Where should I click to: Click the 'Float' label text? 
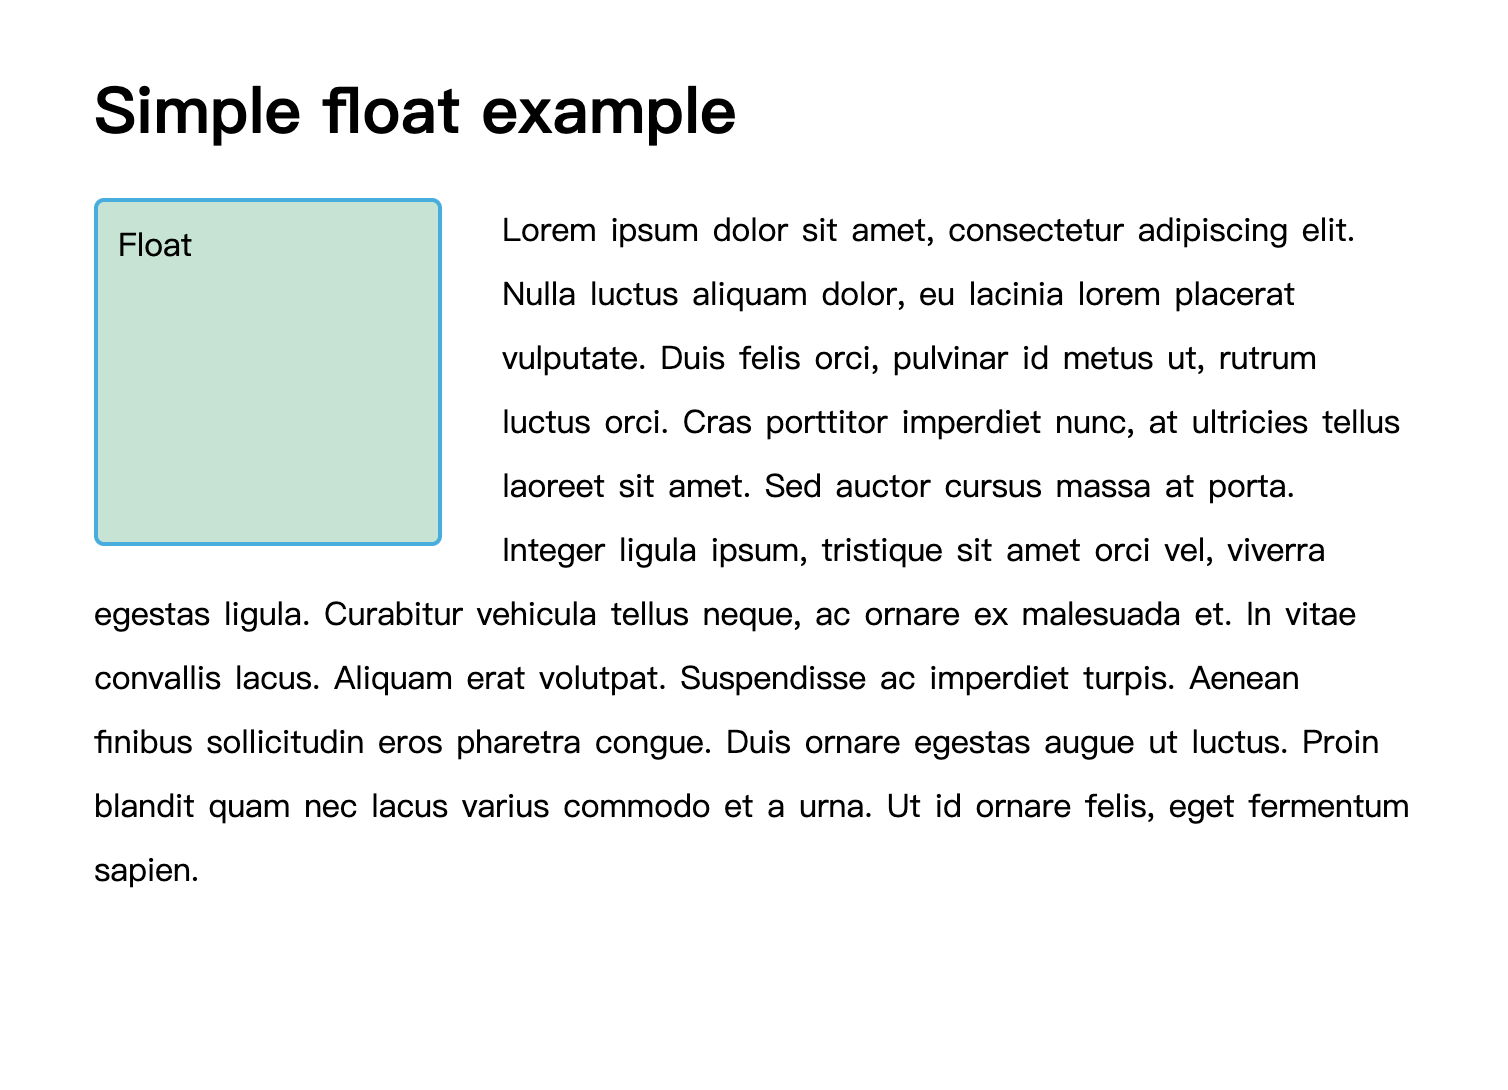(x=155, y=245)
